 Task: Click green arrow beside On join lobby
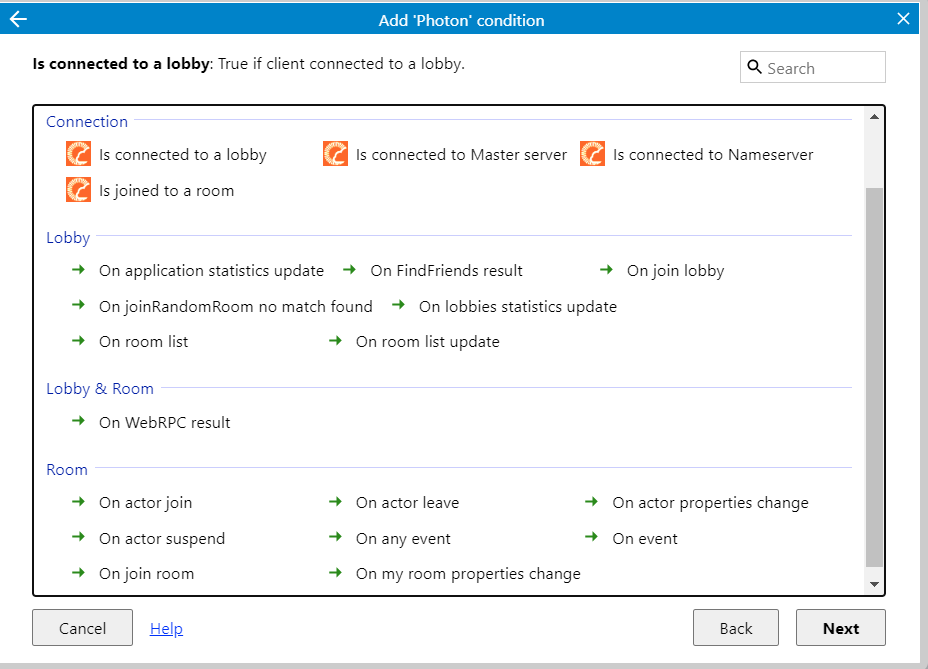coord(606,270)
